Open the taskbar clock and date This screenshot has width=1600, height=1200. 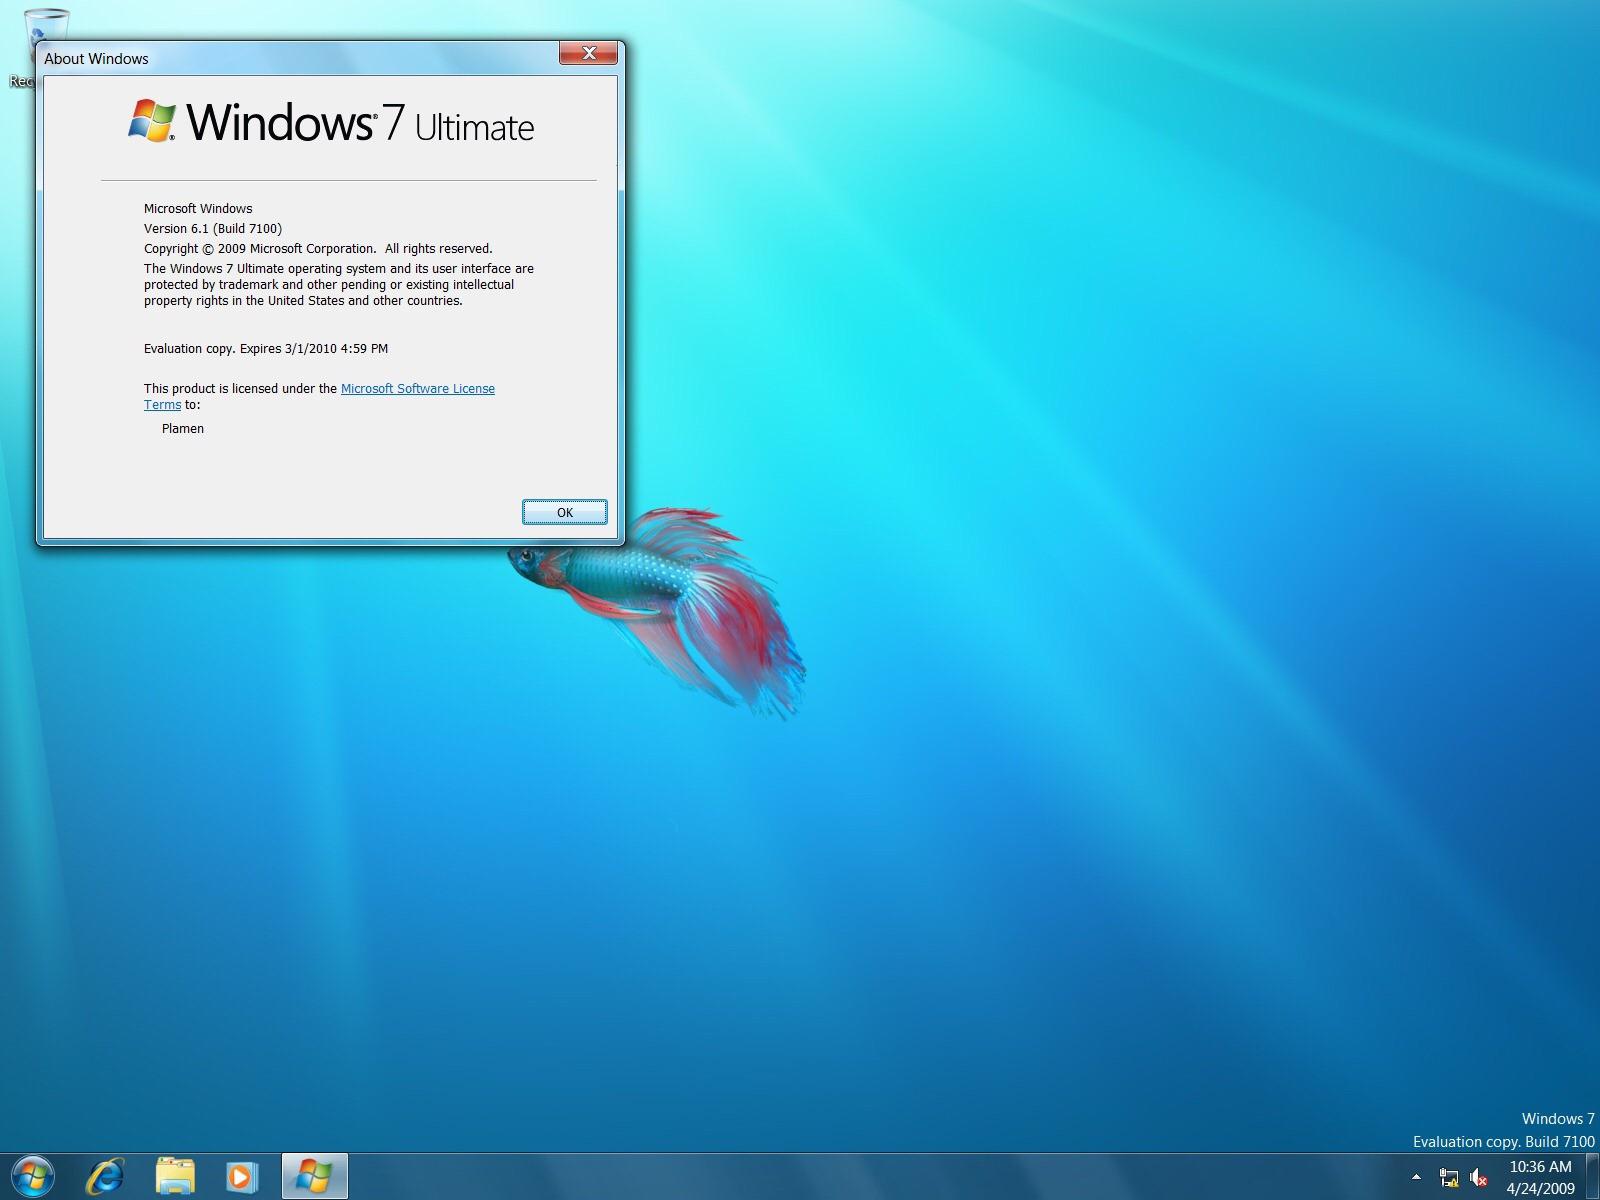click(x=1540, y=1177)
